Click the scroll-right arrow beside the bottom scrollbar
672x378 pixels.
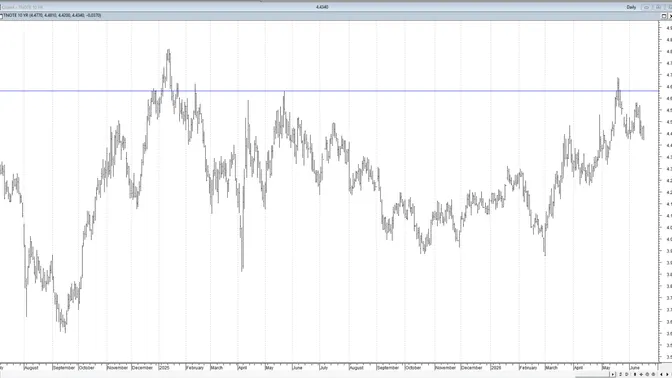(613, 374)
